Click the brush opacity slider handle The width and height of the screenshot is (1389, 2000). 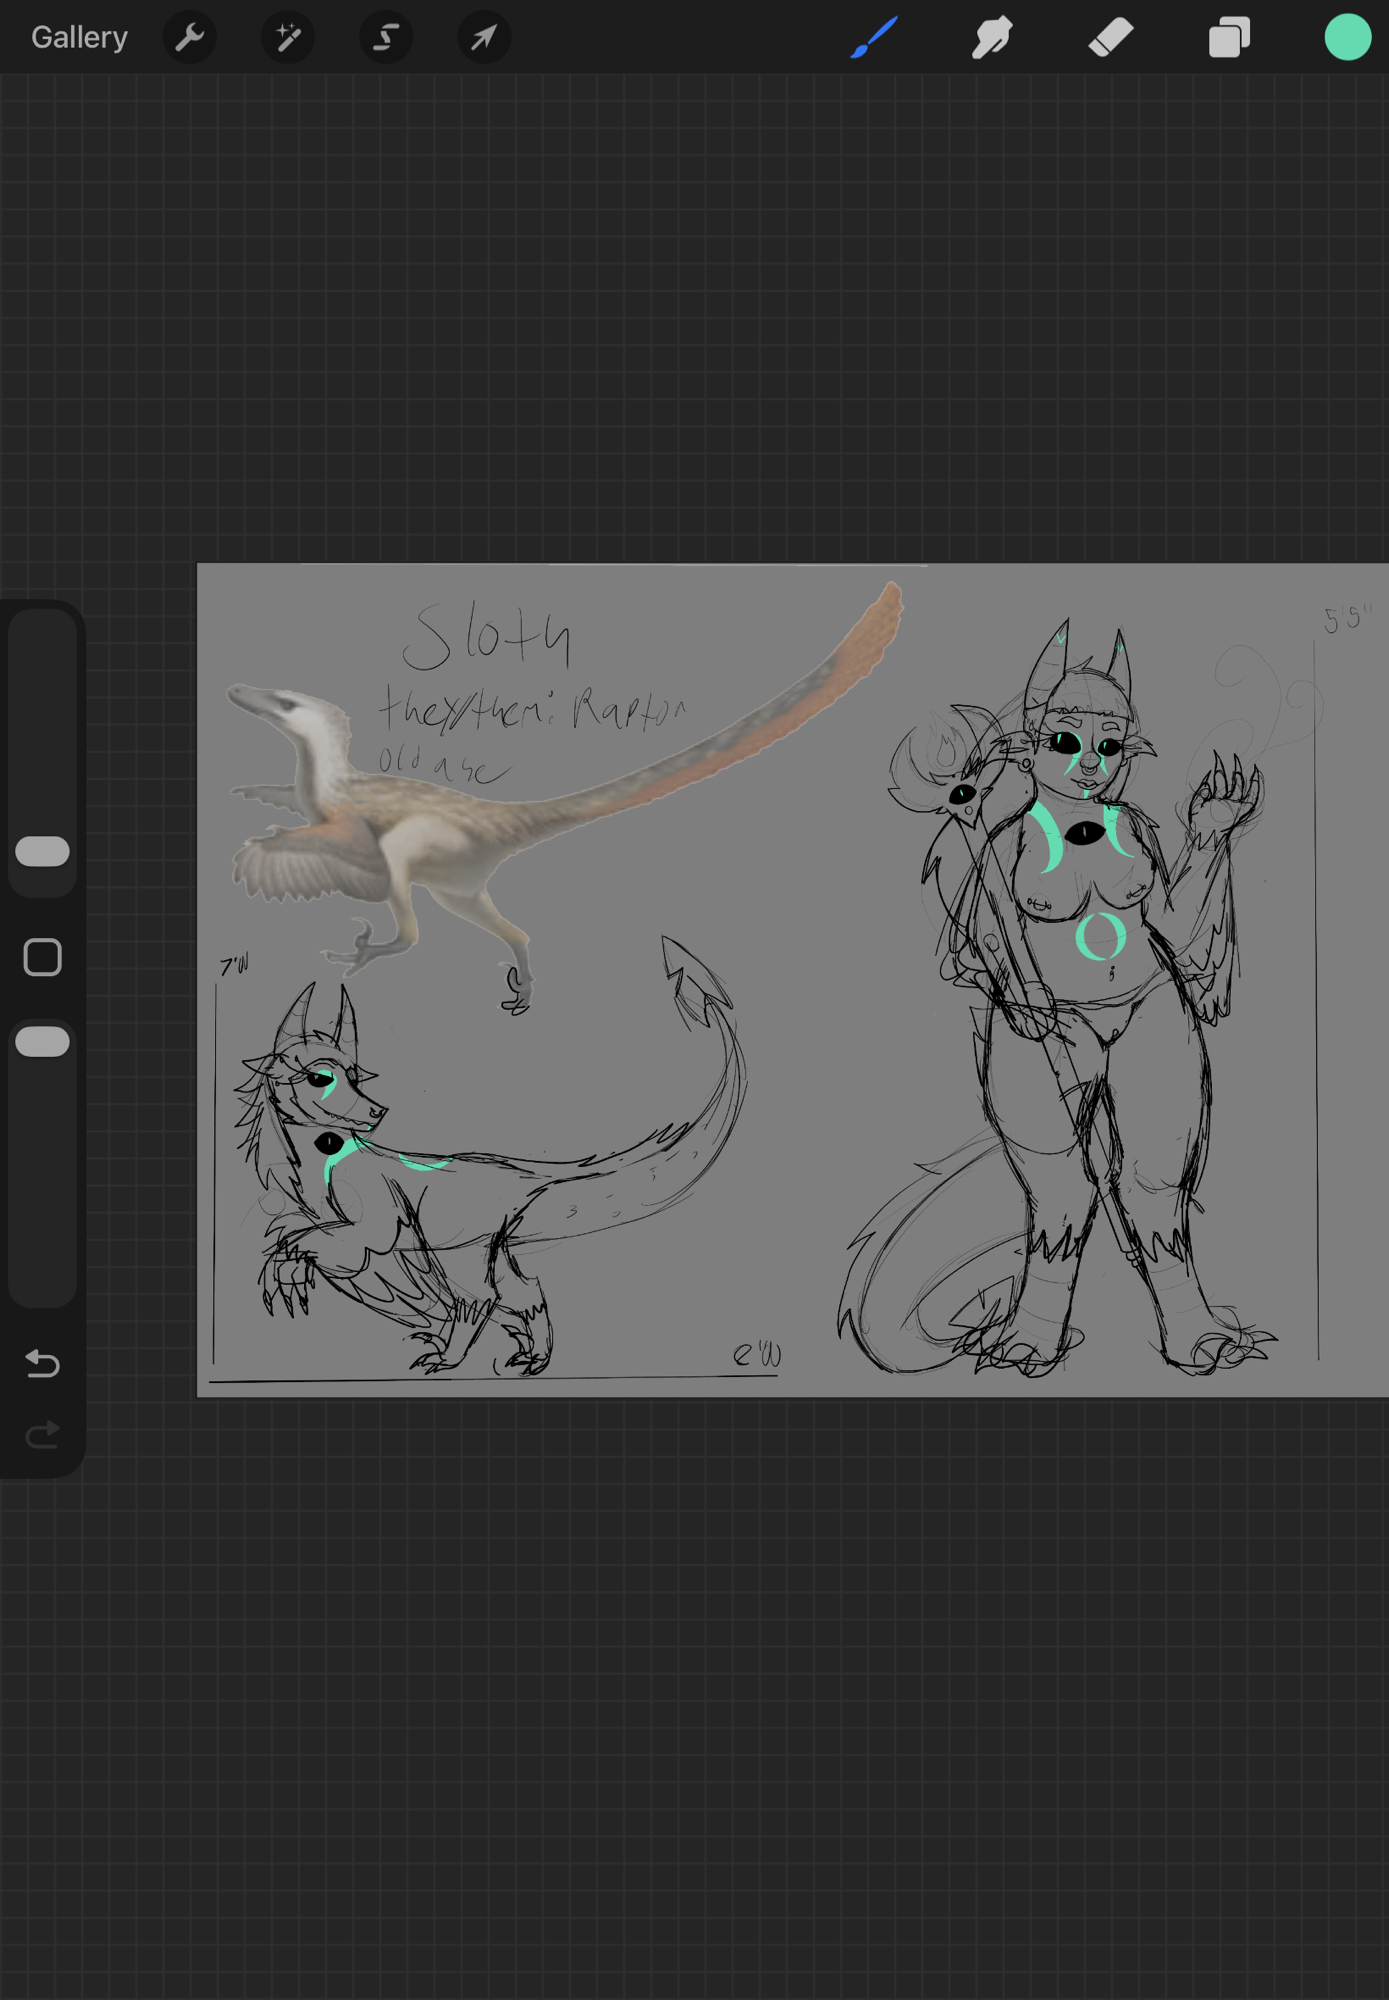[43, 1041]
